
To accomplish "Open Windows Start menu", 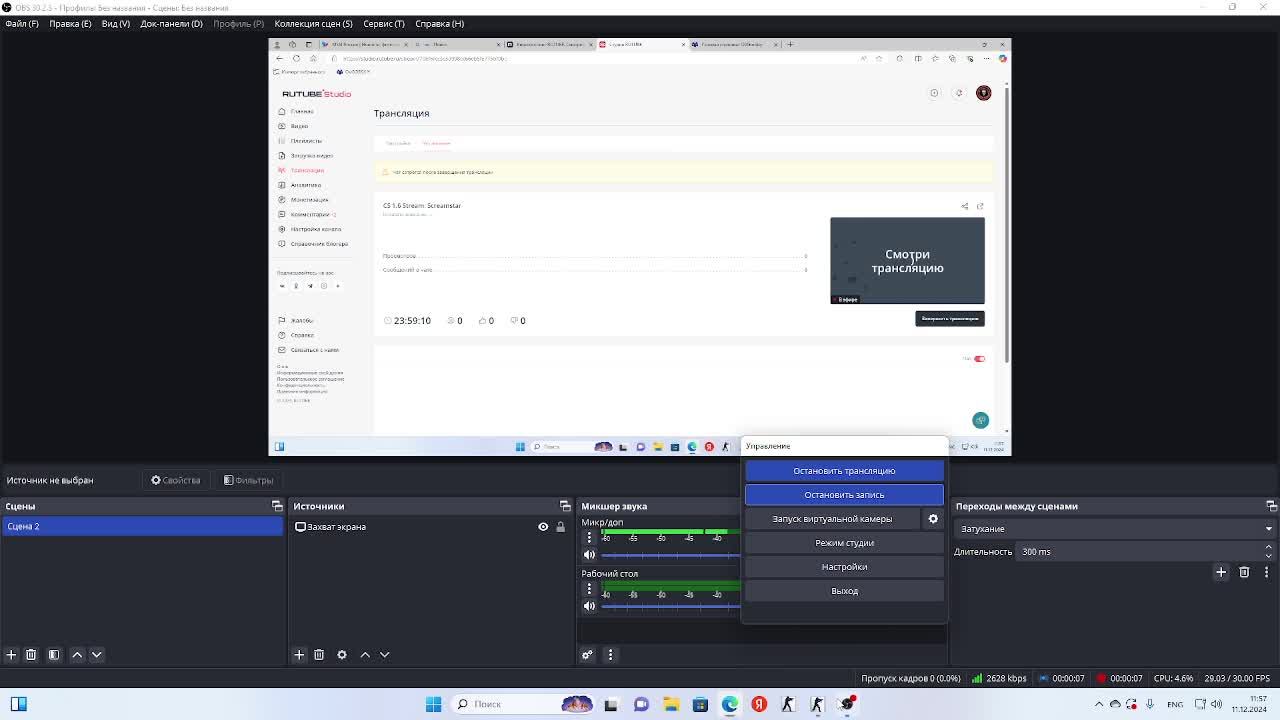I will pos(433,704).
